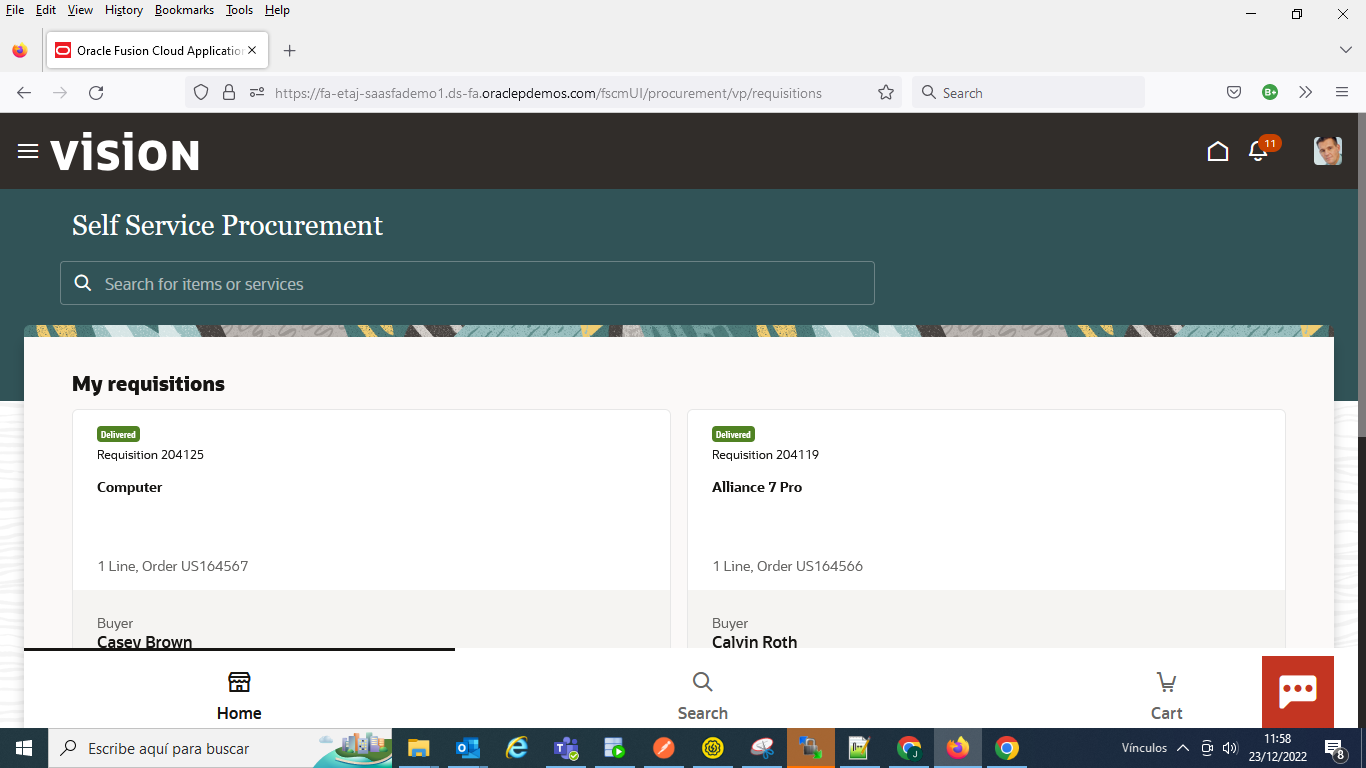
Task: Open the History menu
Action: 124,10
